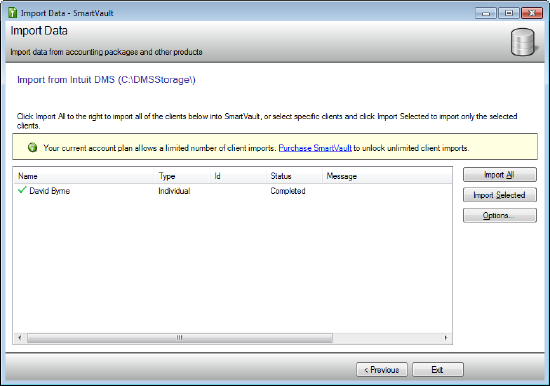Screen dimensions: 550x386
Task: Click the Message column header
Action: [387, 176]
